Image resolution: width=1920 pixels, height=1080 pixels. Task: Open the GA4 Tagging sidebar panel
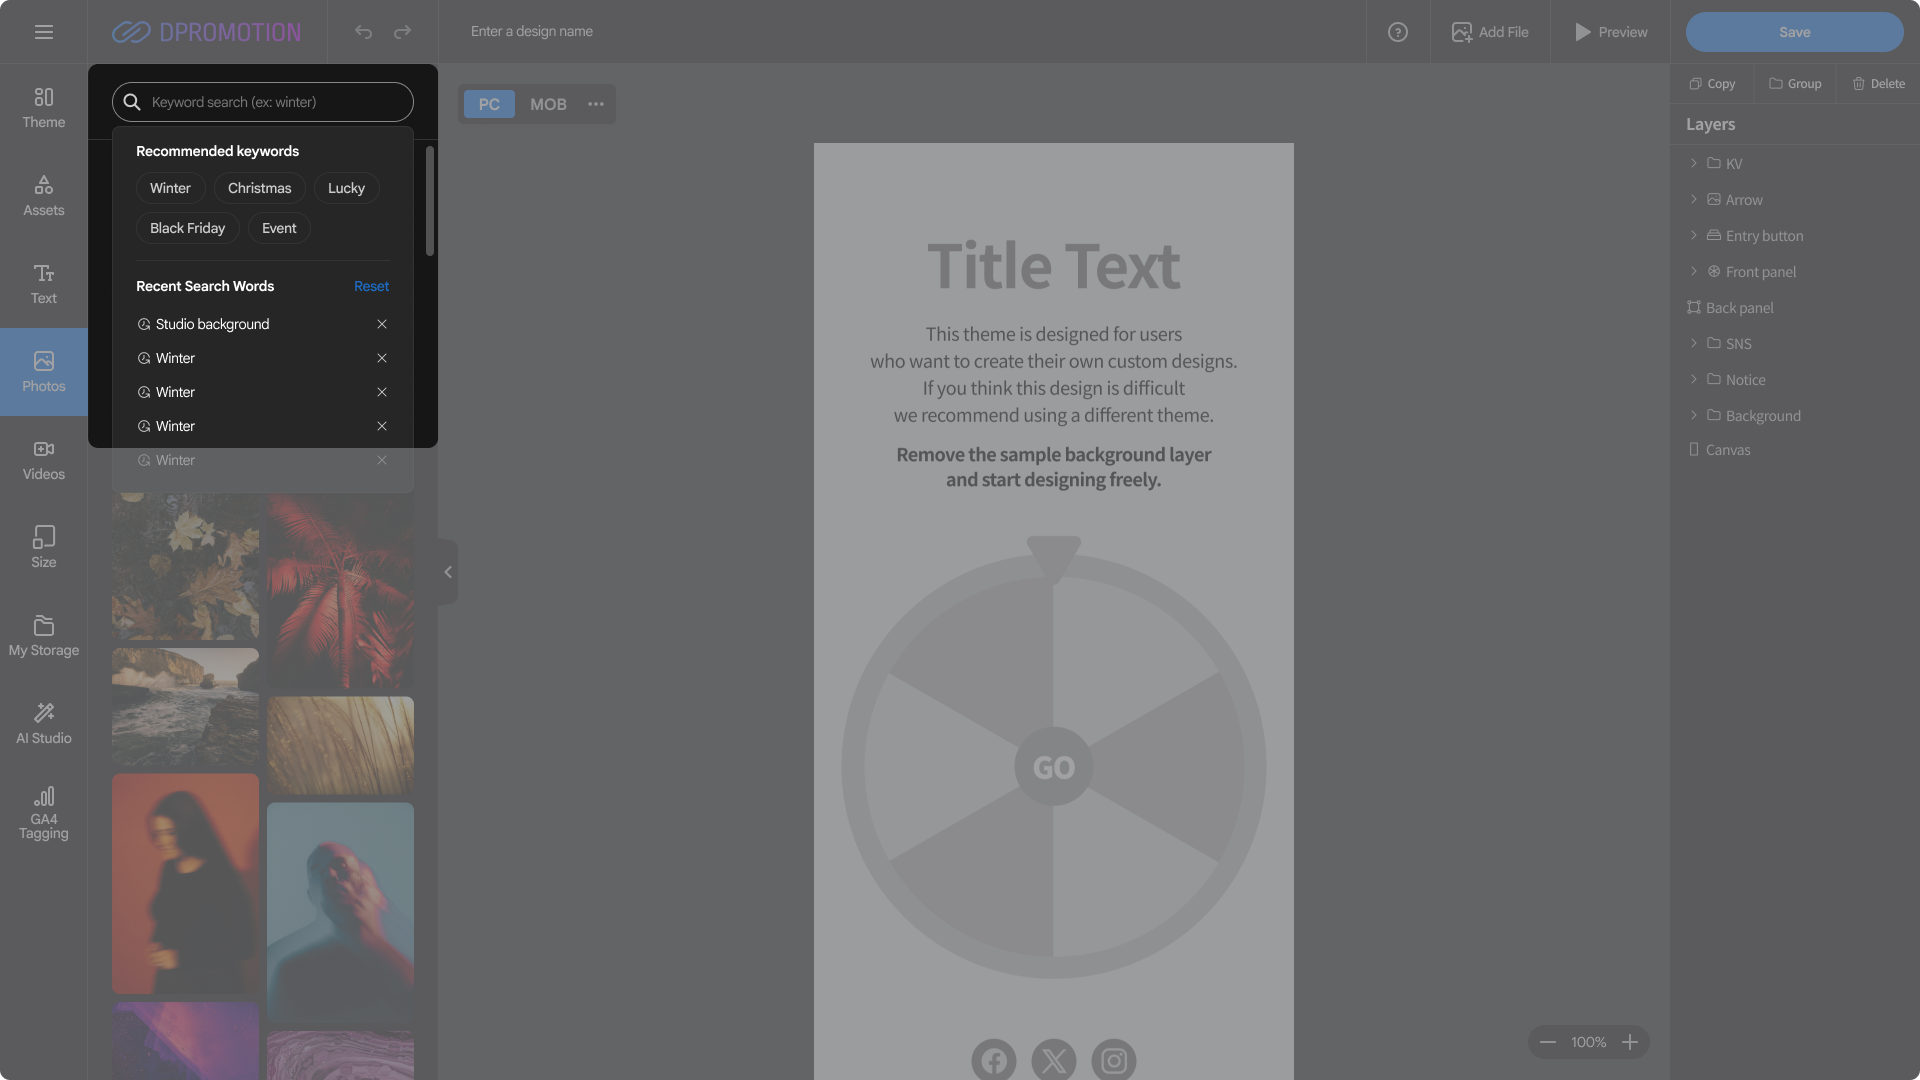pos(44,813)
